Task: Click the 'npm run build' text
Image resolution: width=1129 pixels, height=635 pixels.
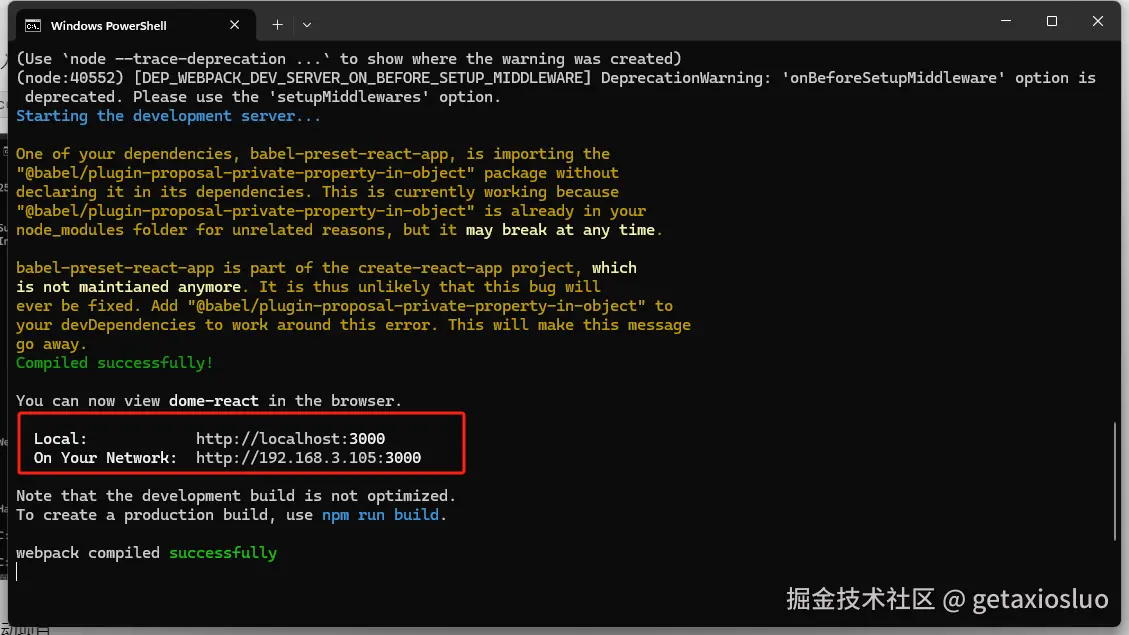Action: click(x=380, y=515)
